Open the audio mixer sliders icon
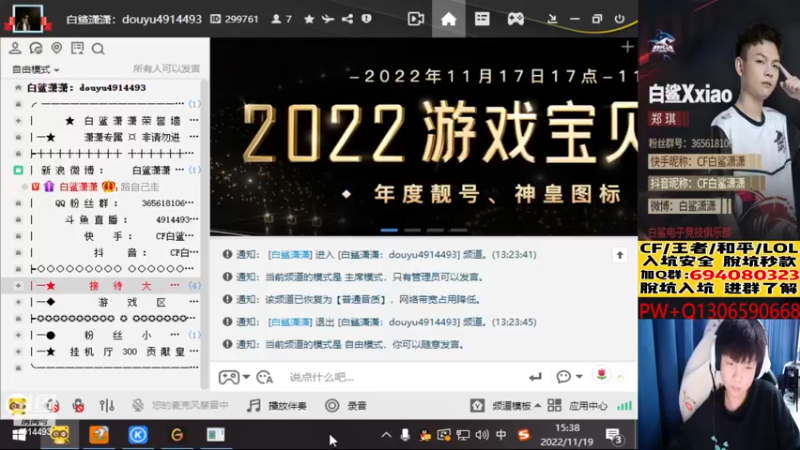This screenshot has width=800, height=450. click(107, 406)
